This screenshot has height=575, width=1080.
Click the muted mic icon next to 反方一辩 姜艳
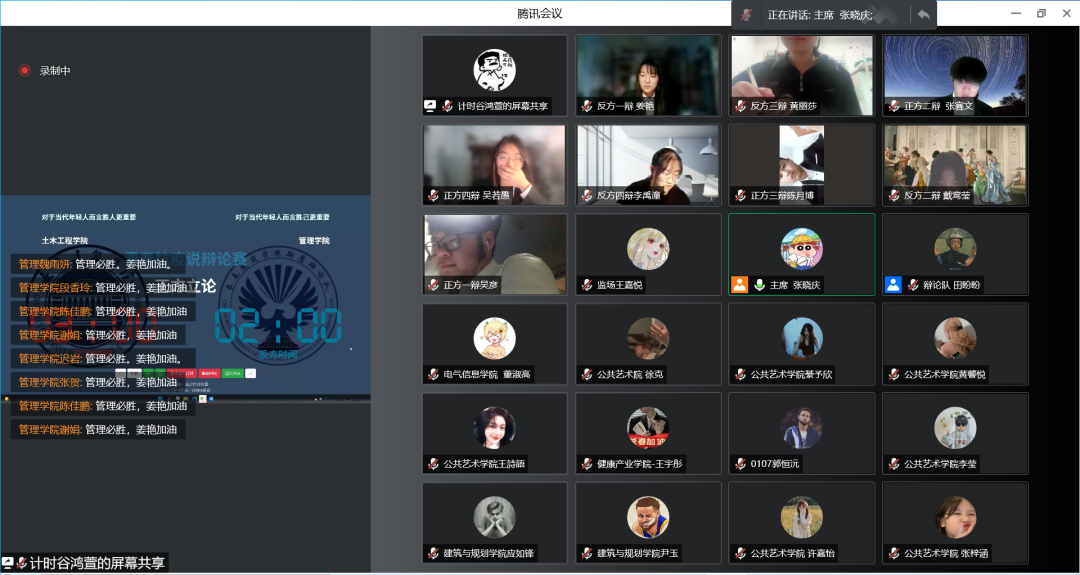pos(586,106)
